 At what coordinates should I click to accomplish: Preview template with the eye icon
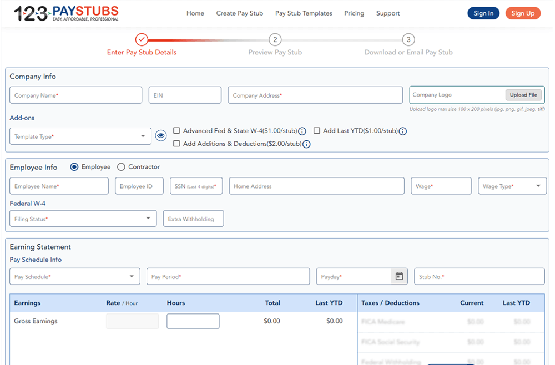(x=161, y=136)
